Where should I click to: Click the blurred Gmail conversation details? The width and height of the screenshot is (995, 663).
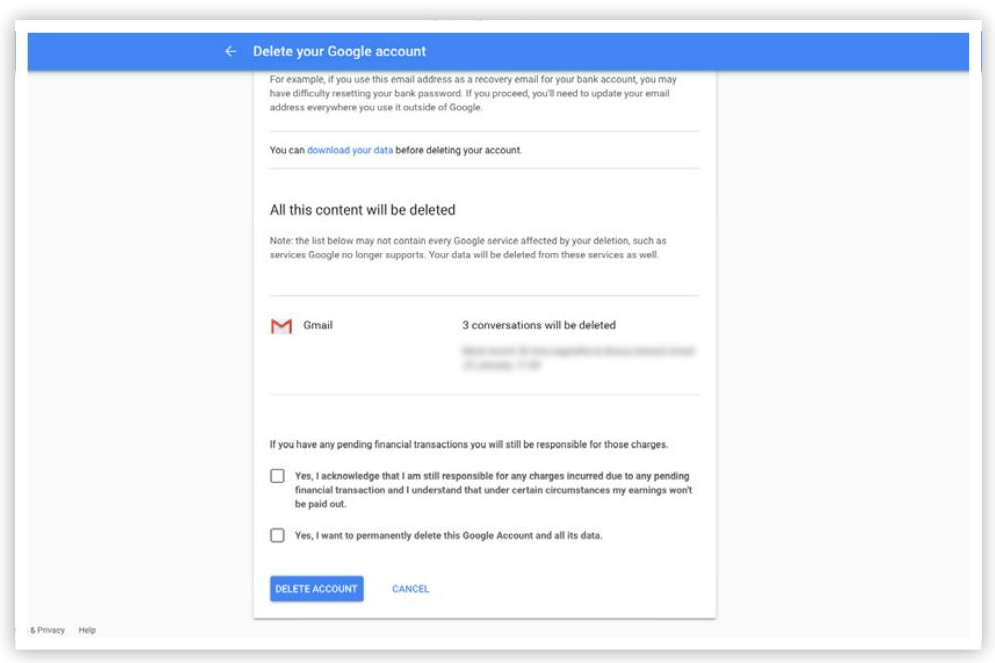click(577, 358)
